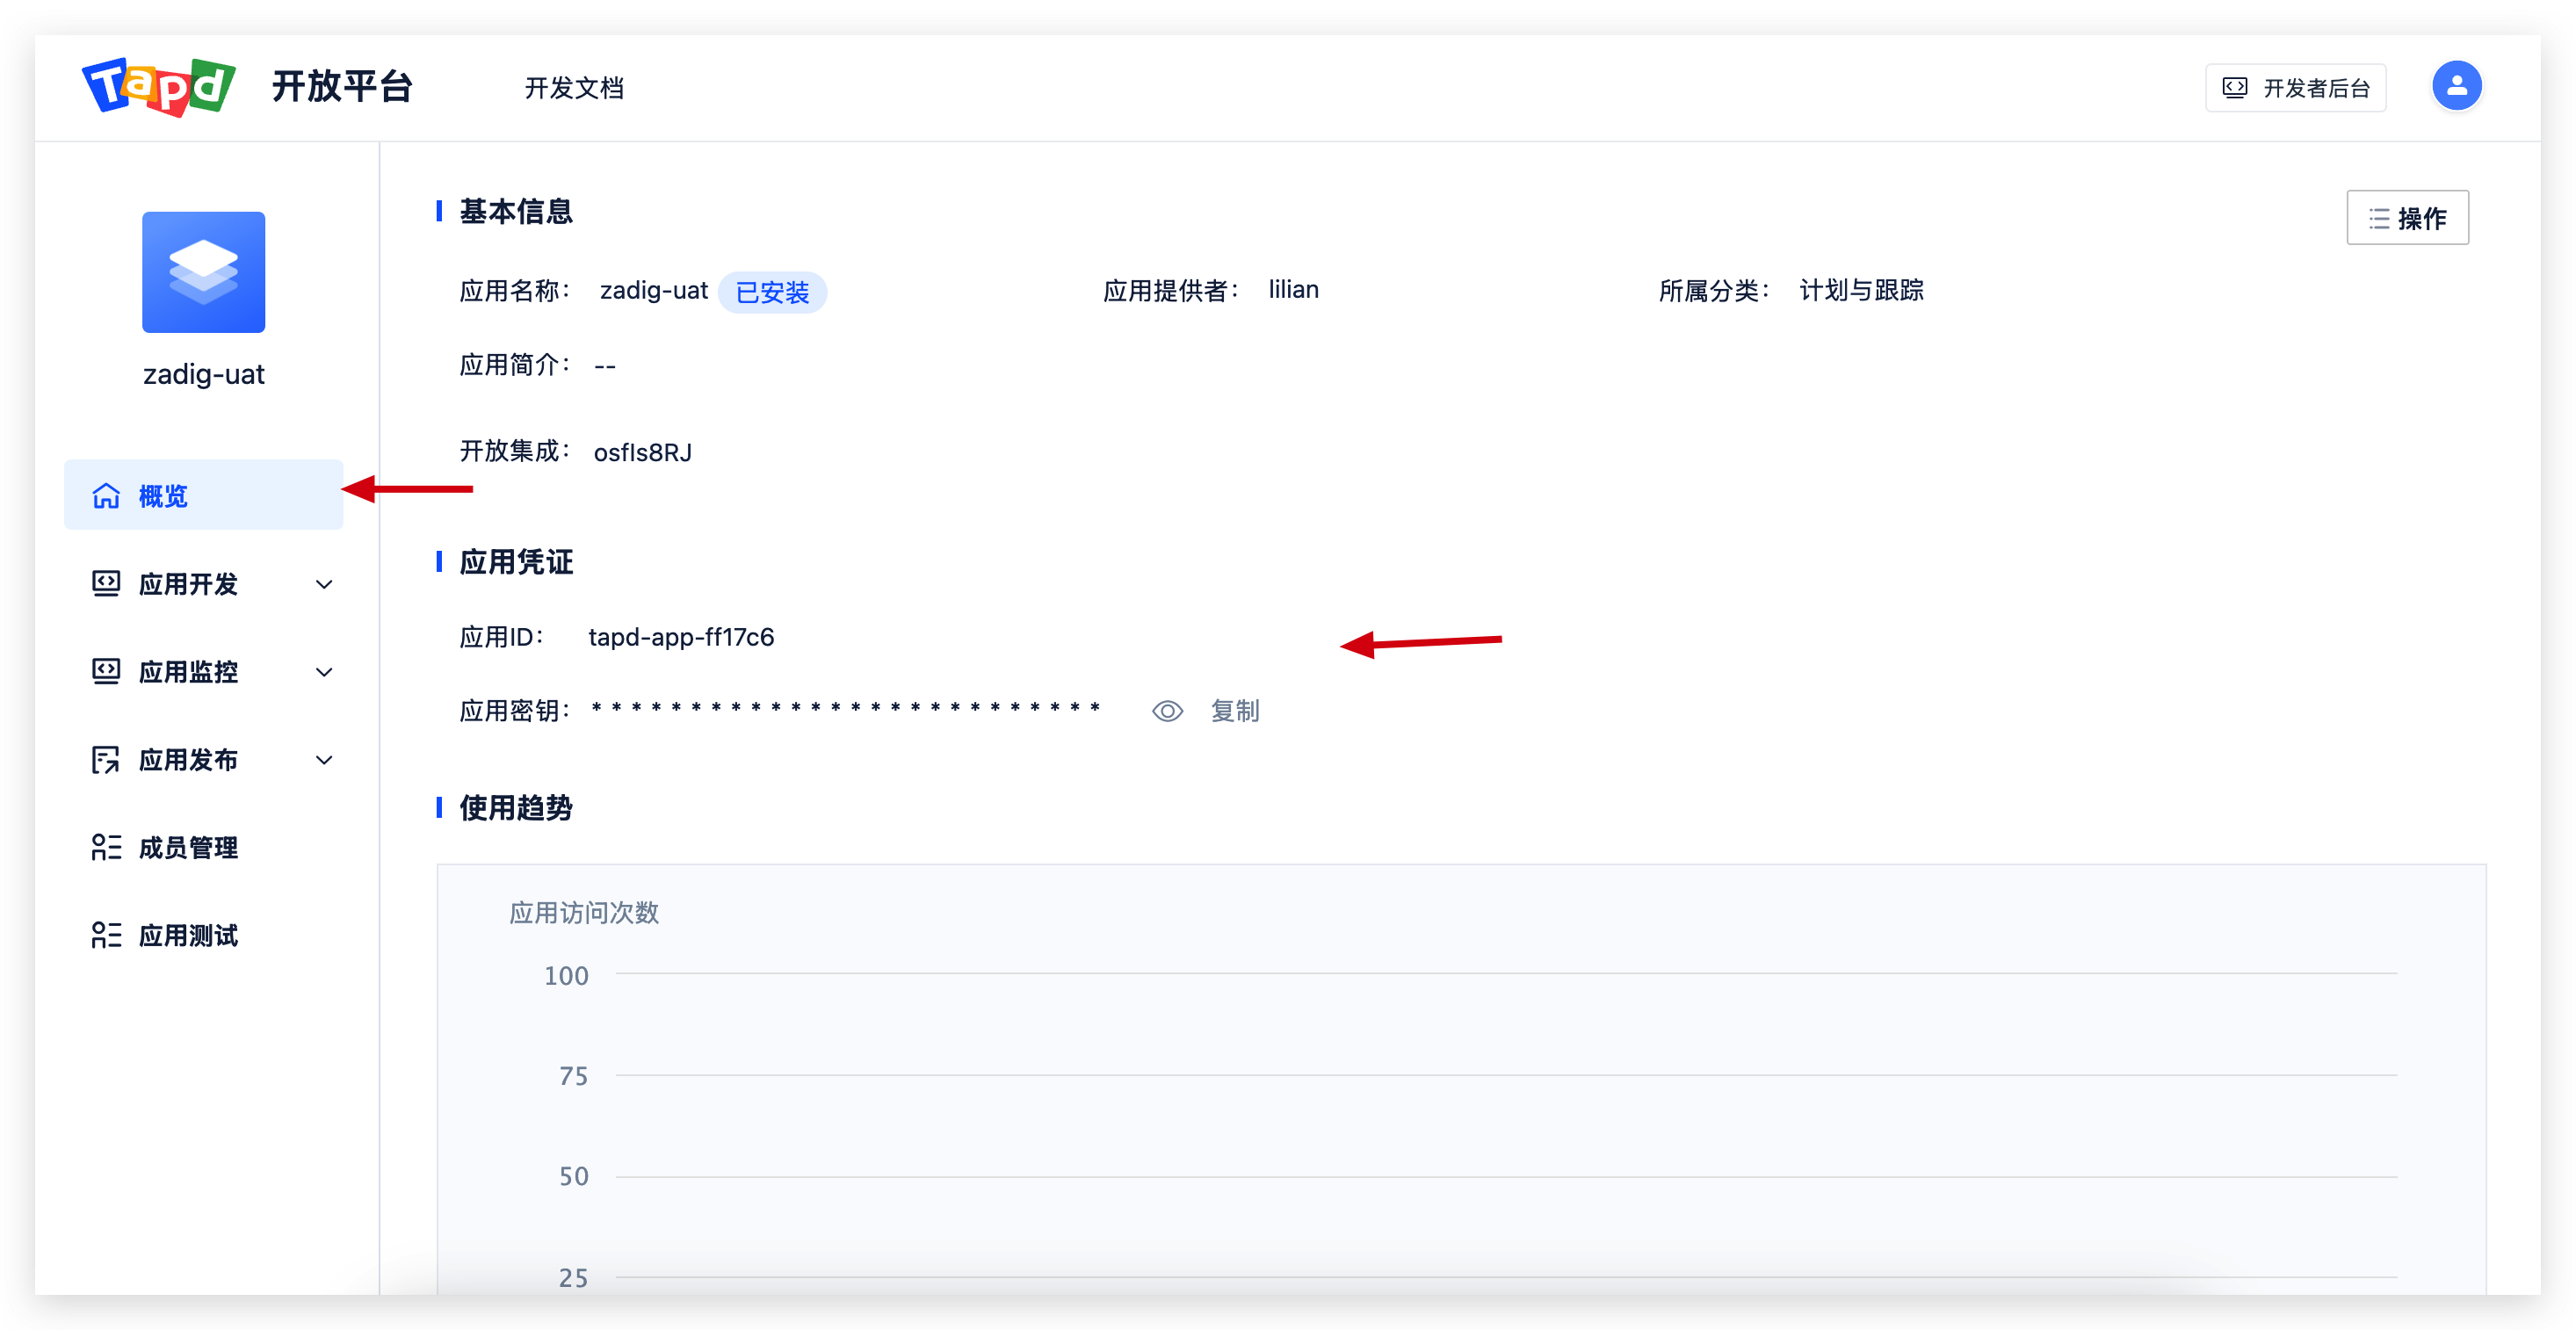Click the home icon beside 概览
This screenshot has height=1330, width=2576.
click(106, 496)
